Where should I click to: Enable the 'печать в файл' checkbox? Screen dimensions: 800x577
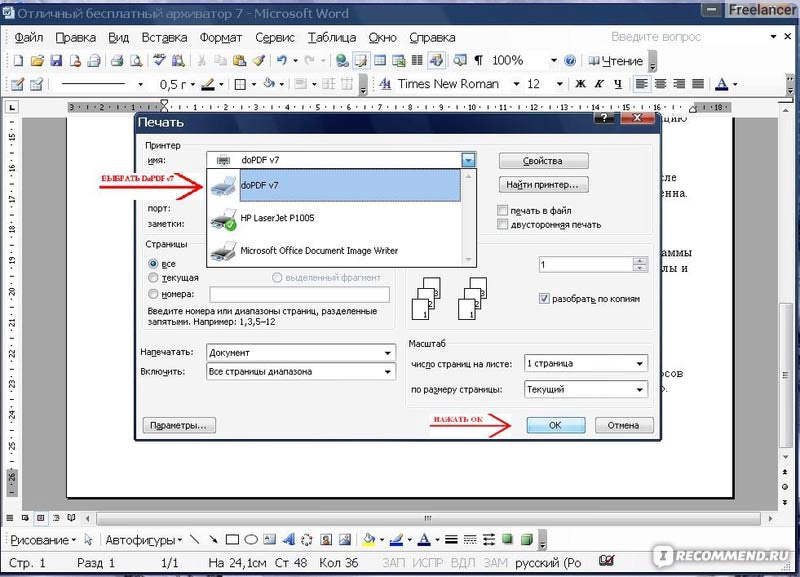[503, 211]
